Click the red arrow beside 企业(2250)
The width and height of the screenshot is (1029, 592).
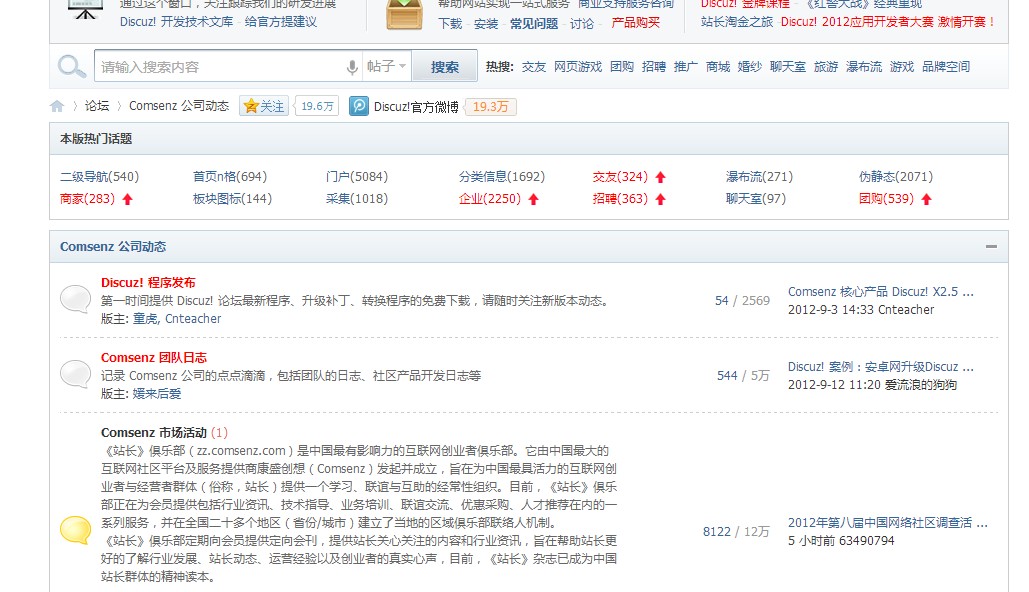pos(534,200)
